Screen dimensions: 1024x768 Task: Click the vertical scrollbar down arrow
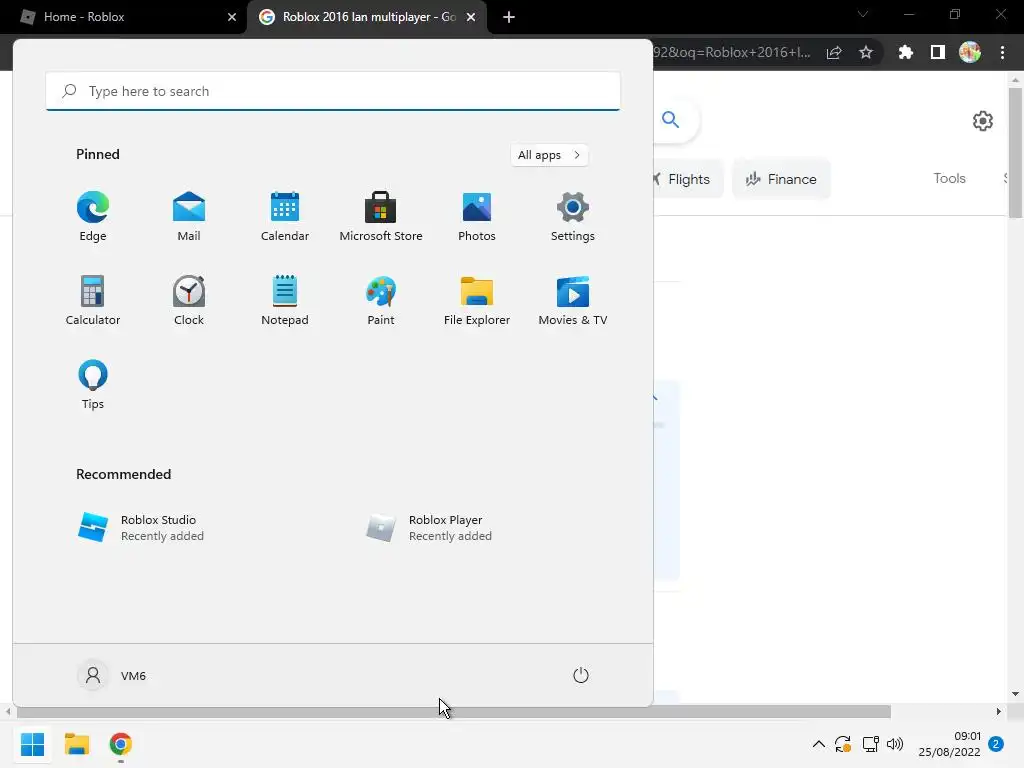click(x=1015, y=694)
